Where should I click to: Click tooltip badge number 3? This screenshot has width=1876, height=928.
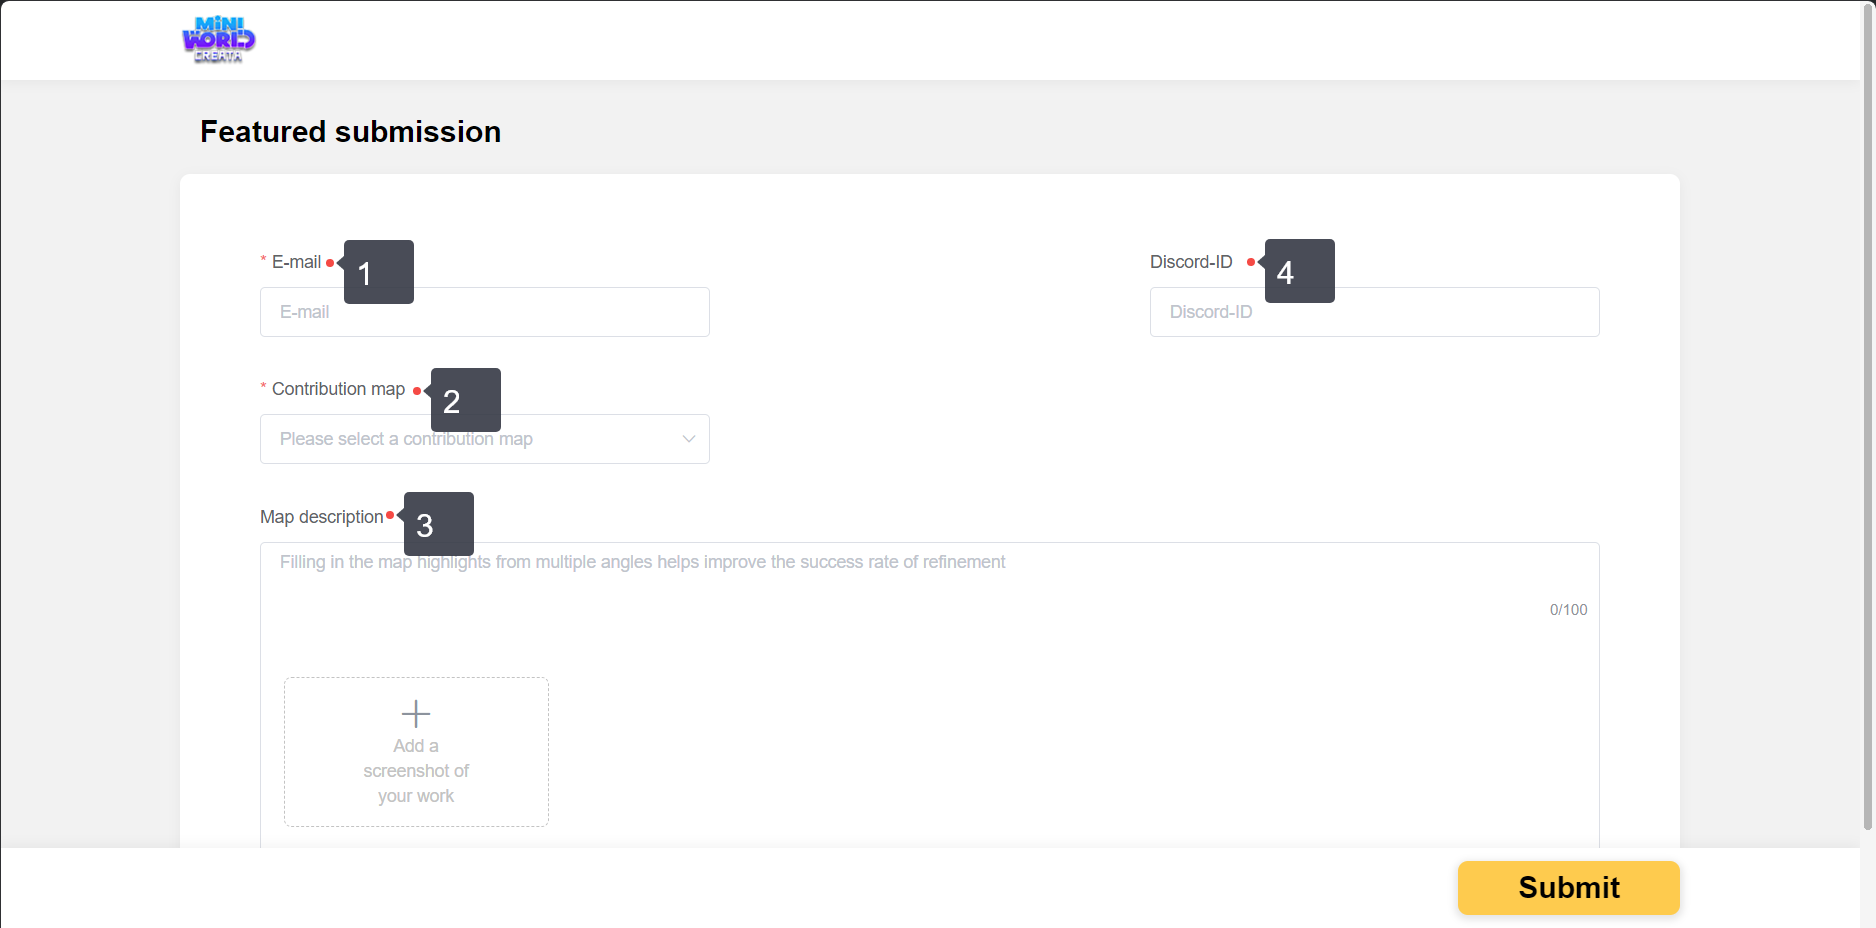[x=439, y=524]
